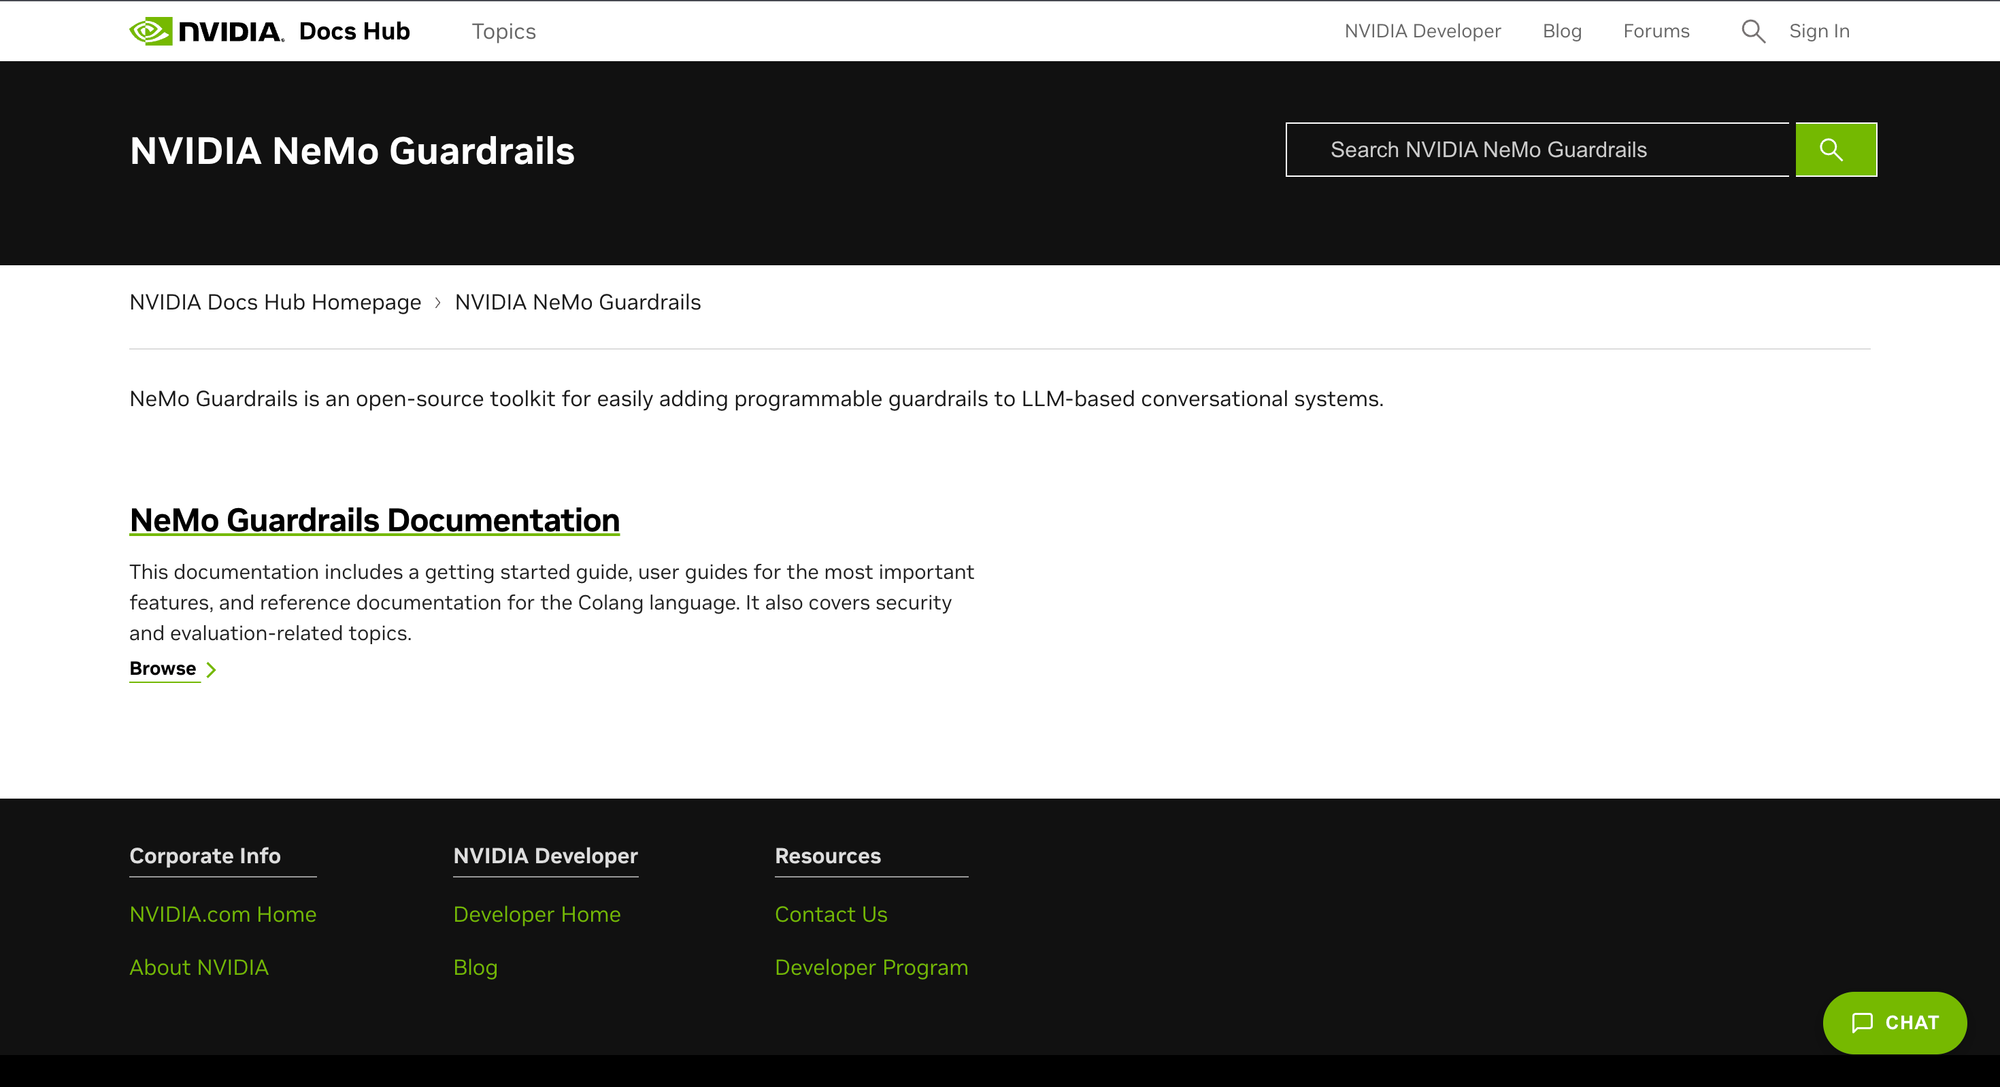Open NVIDIA.com Home footer link
Viewport: 2000px width, 1087px height.
(x=223, y=914)
